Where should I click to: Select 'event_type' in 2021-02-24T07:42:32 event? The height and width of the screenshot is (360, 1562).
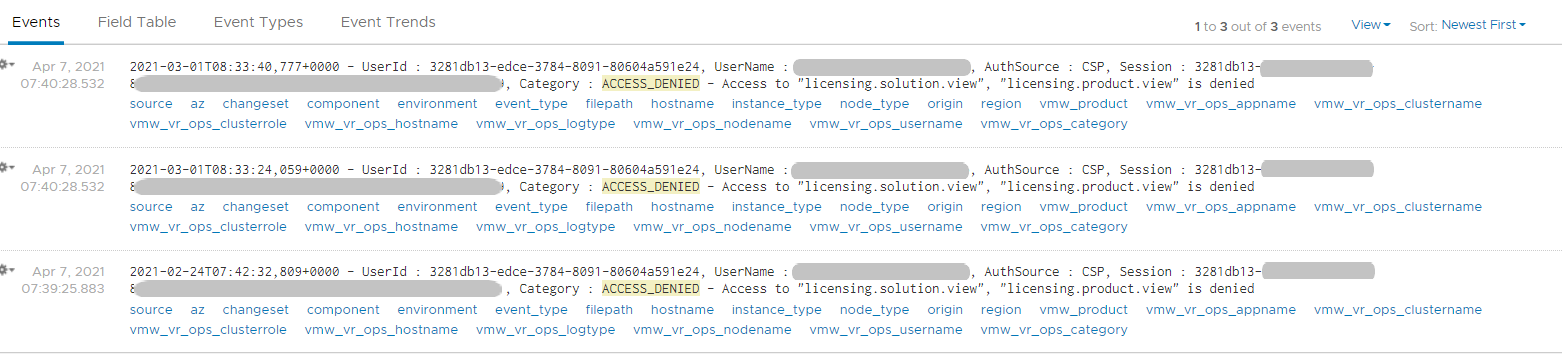point(532,309)
